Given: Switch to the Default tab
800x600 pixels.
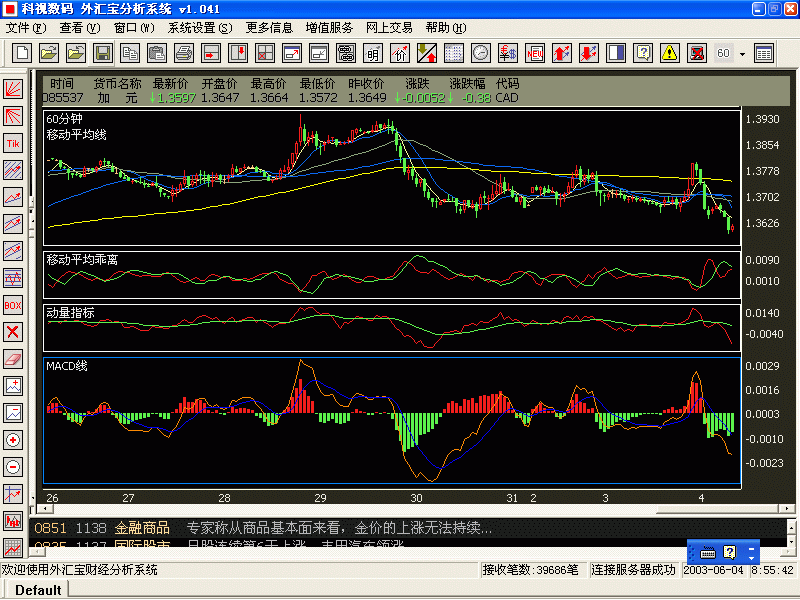Looking at the screenshot, I should pos(38,590).
